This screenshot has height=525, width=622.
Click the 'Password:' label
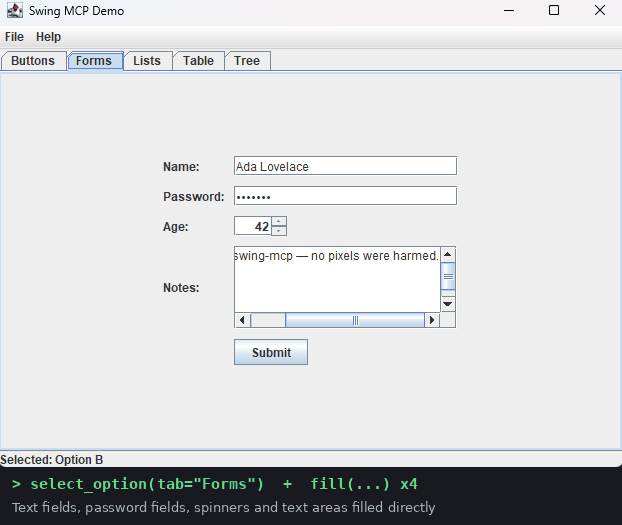point(194,197)
